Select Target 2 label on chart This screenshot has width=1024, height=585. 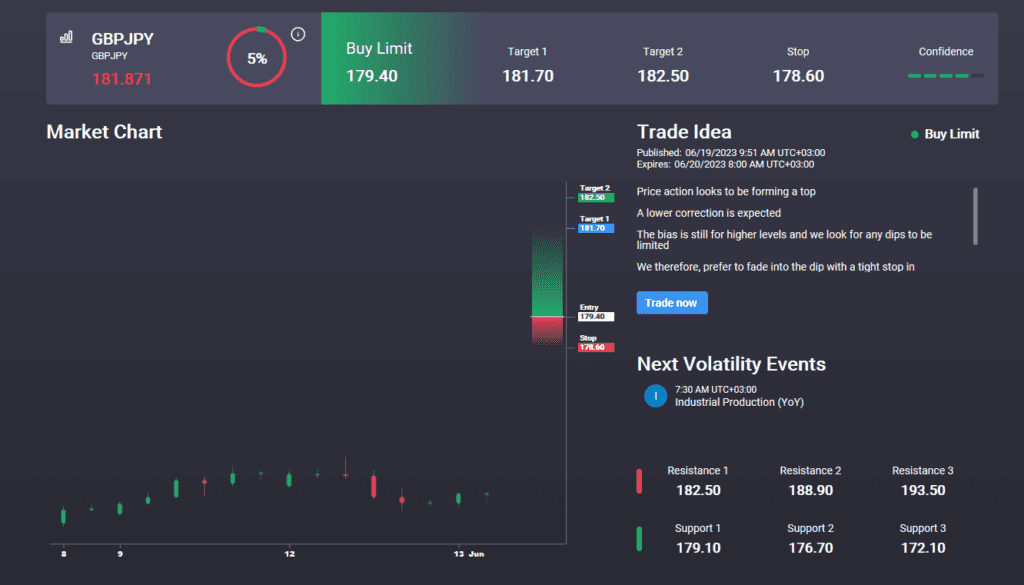pos(593,193)
